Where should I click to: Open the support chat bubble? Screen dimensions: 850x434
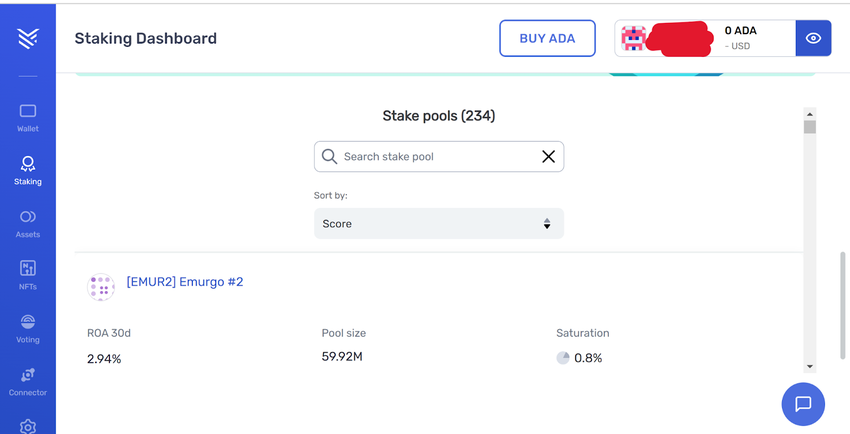(802, 404)
